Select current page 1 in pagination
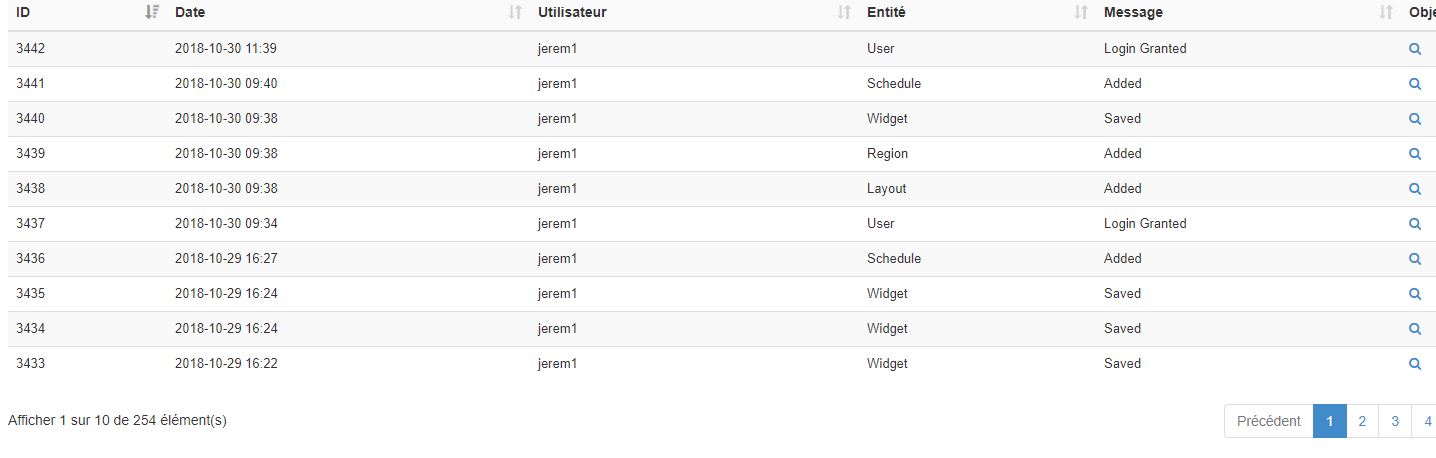This screenshot has height=458, width=1436. (x=1329, y=421)
